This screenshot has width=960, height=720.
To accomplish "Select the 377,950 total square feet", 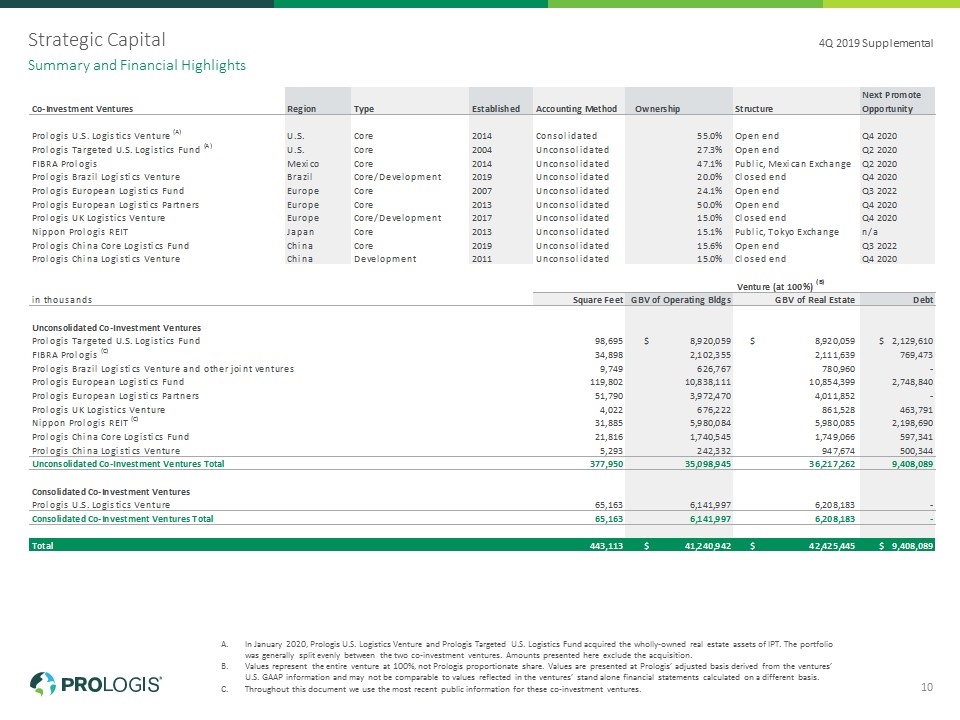I will [606, 464].
